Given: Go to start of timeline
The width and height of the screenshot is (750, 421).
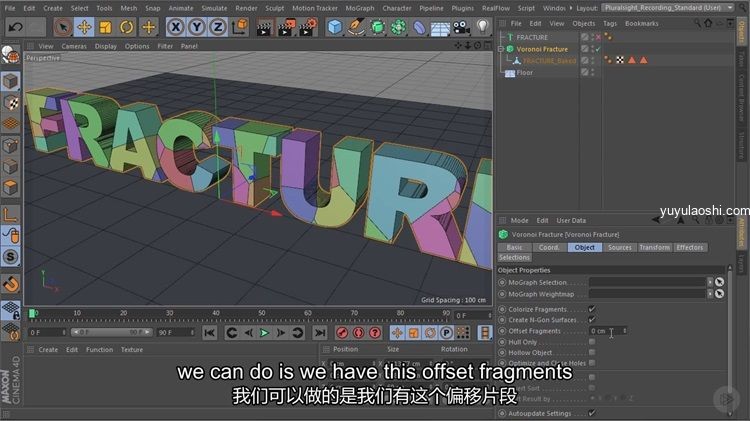Looking at the screenshot, I should click(x=210, y=332).
